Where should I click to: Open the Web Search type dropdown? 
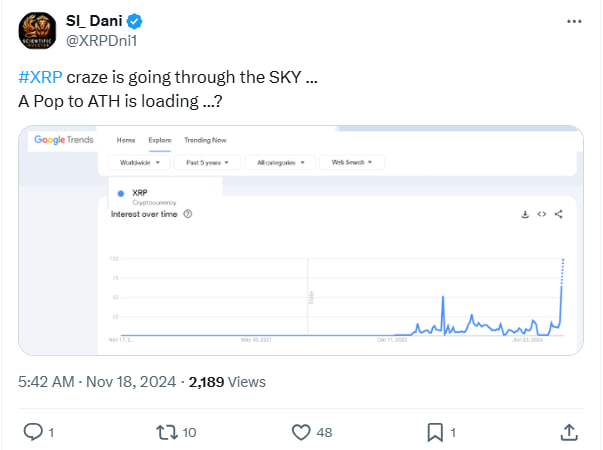352,162
